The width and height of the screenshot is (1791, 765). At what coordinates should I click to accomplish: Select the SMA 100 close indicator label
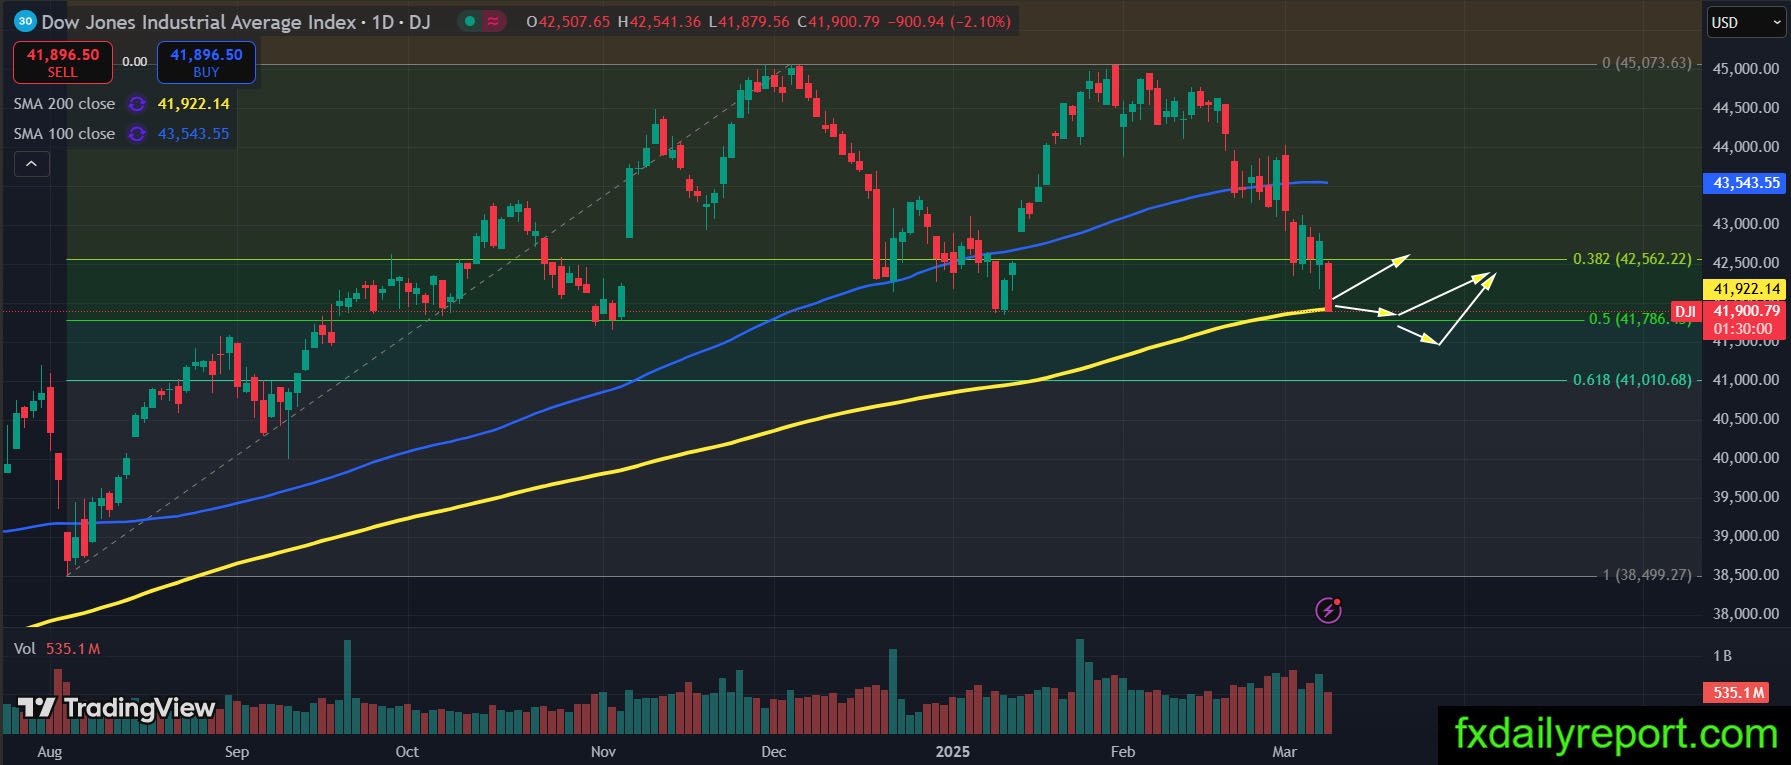coord(64,134)
